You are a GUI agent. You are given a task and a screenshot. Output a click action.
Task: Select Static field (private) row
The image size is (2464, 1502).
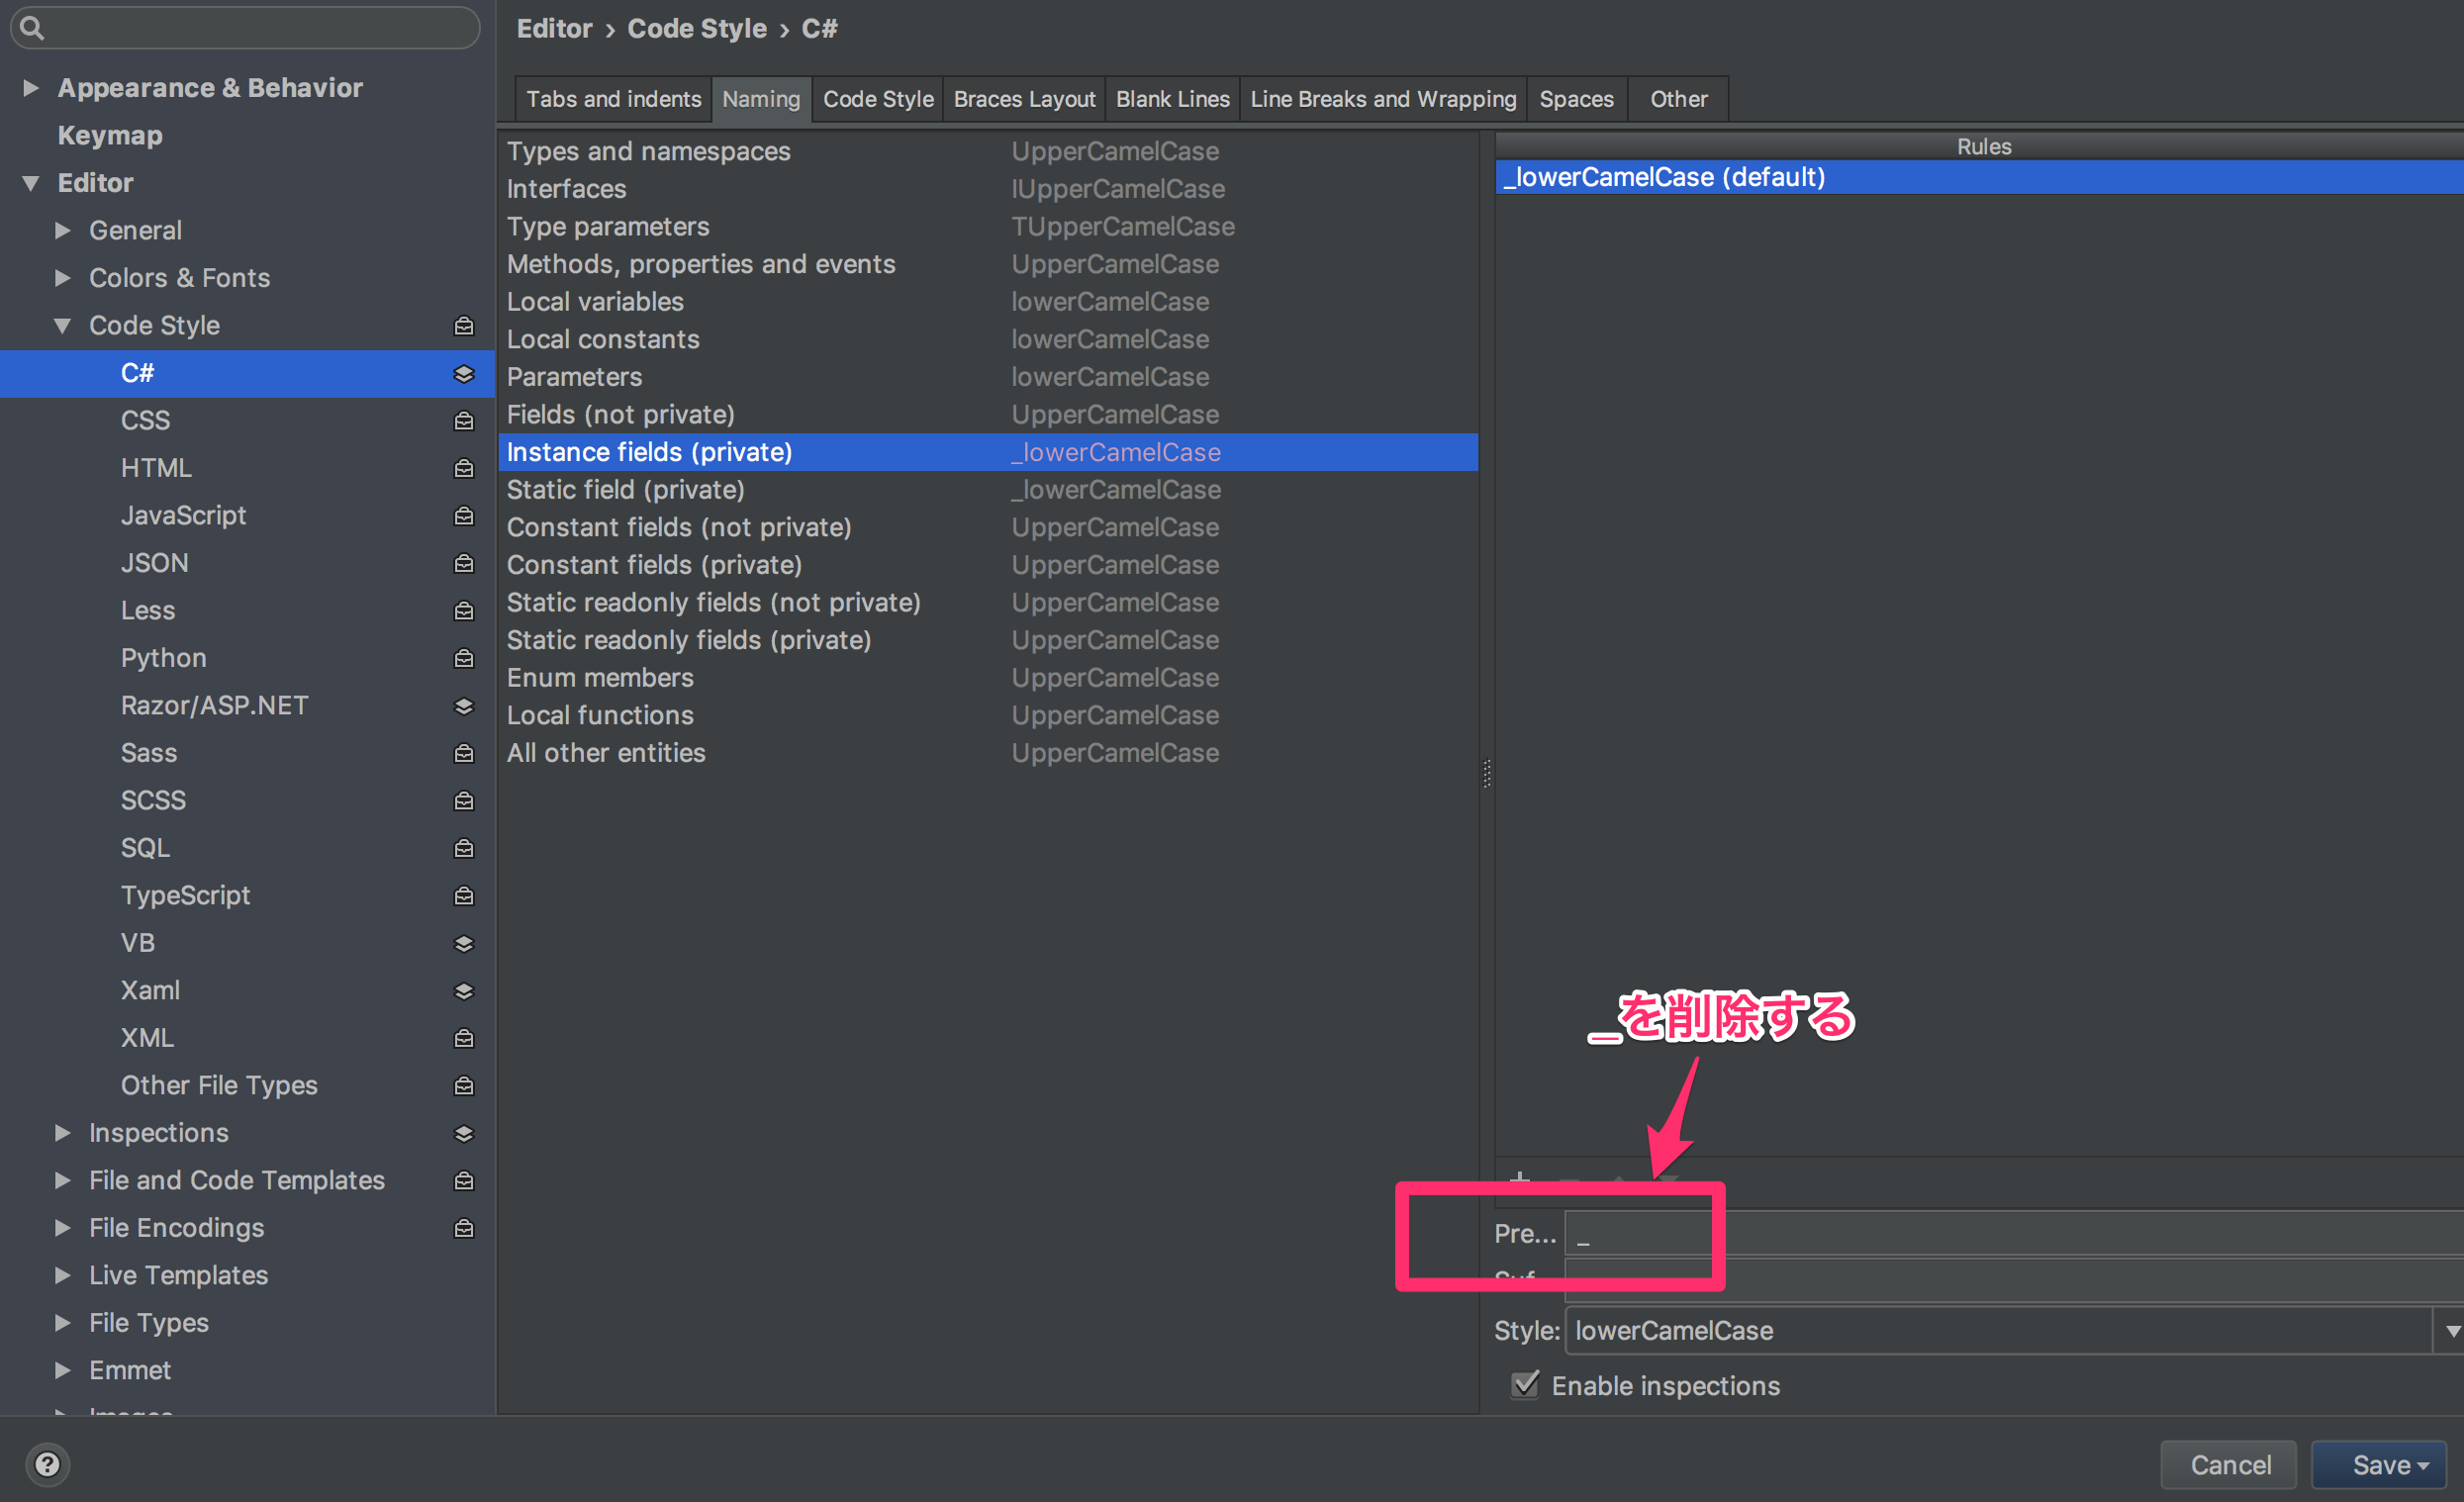[x=988, y=490]
